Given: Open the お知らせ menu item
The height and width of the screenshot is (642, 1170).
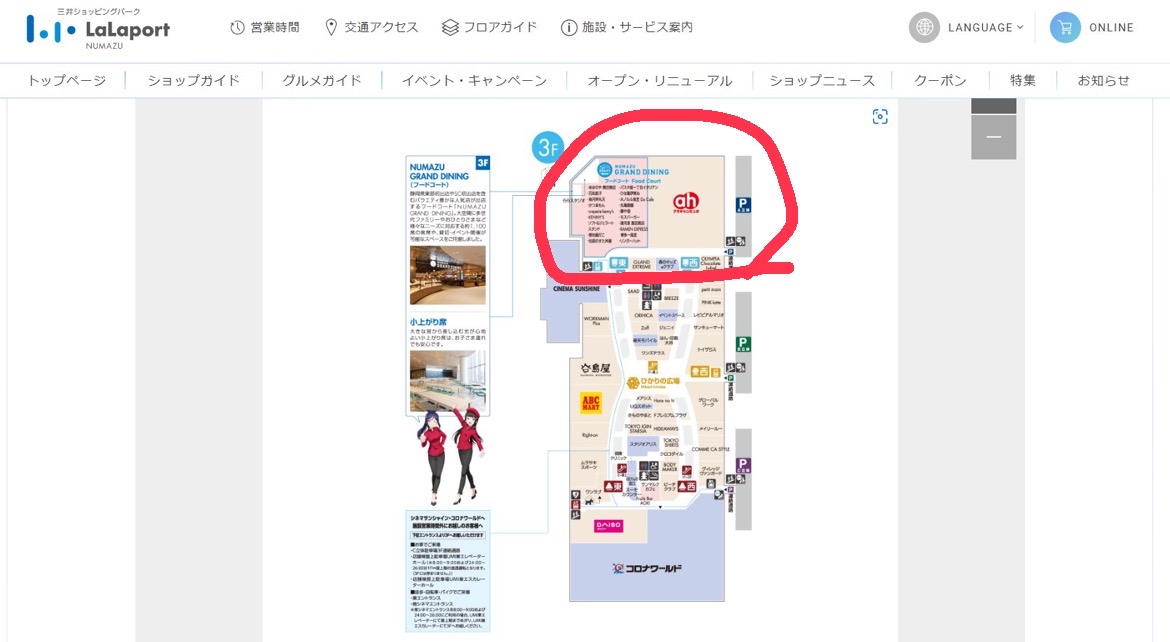Looking at the screenshot, I should (x=1103, y=81).
